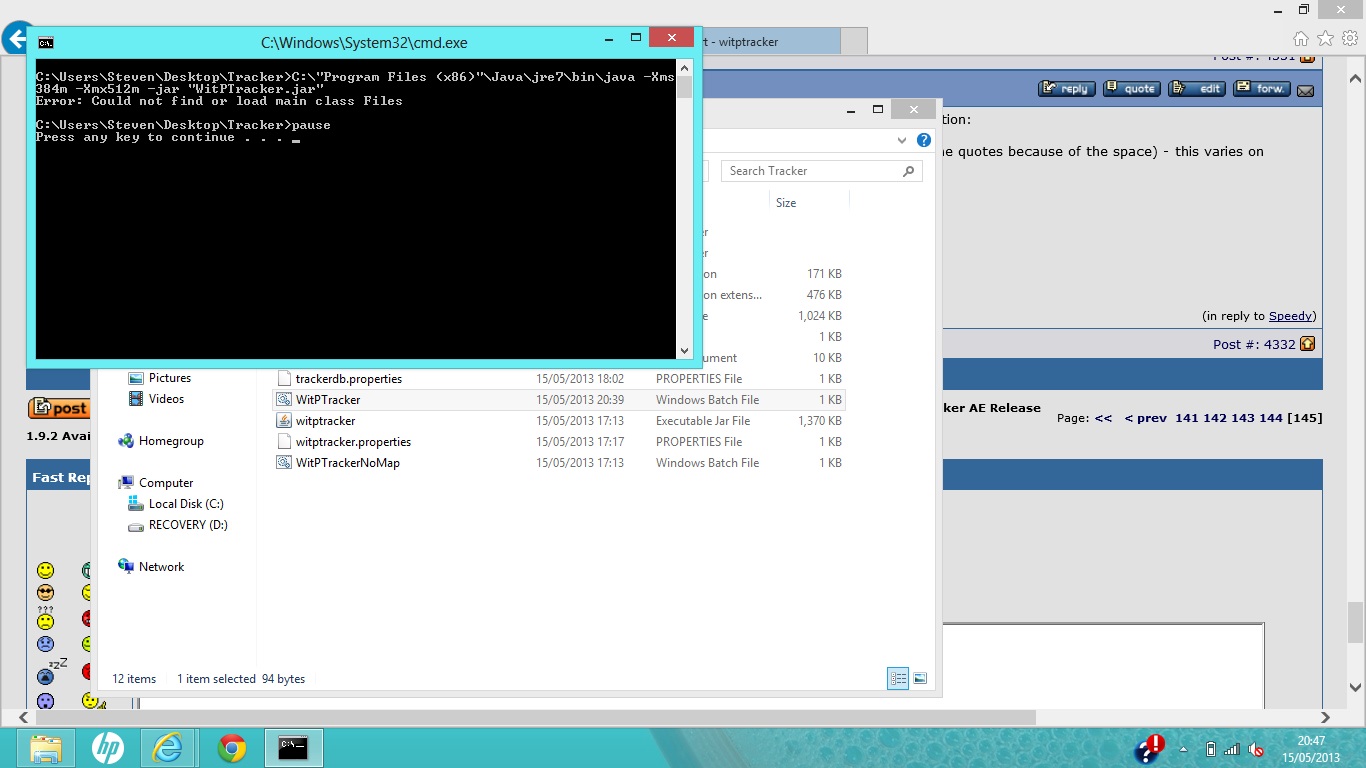
Task: Click the muted volume tray icon
Action: (1255, 749)
